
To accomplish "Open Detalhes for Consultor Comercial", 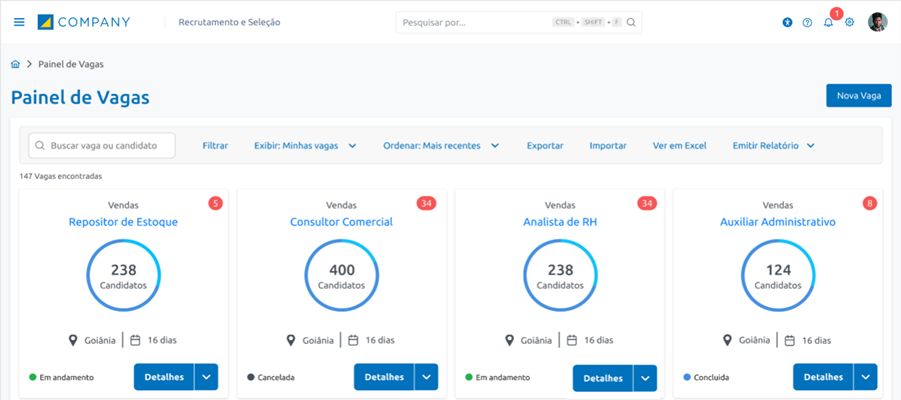I will point(384,377).
